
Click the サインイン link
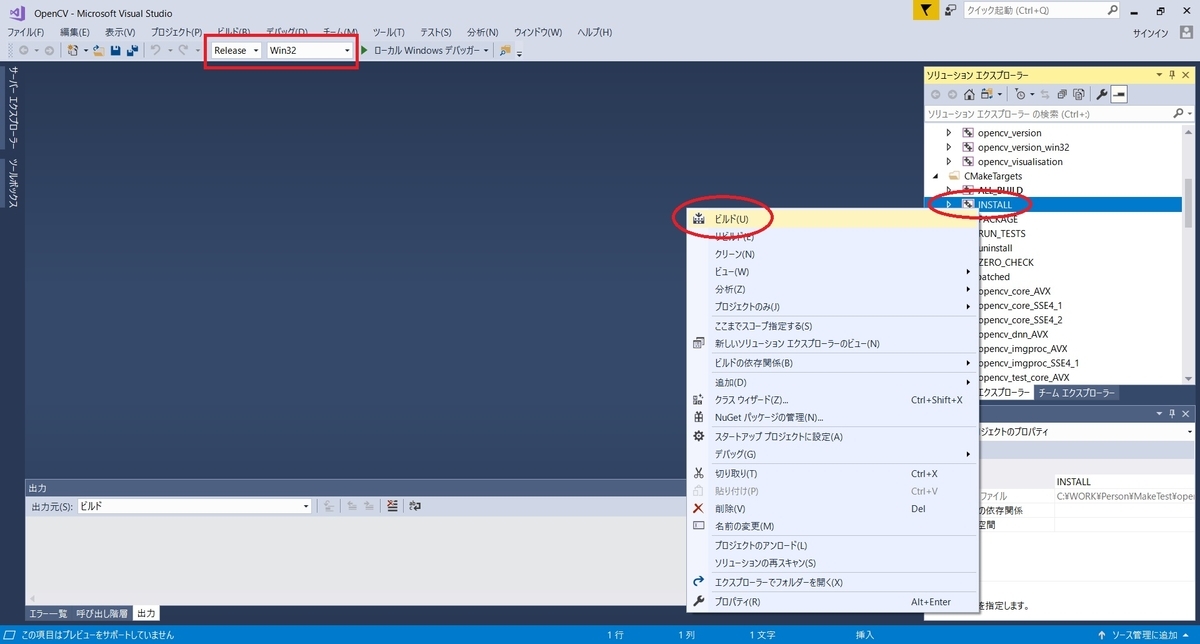pos(1150,32)
